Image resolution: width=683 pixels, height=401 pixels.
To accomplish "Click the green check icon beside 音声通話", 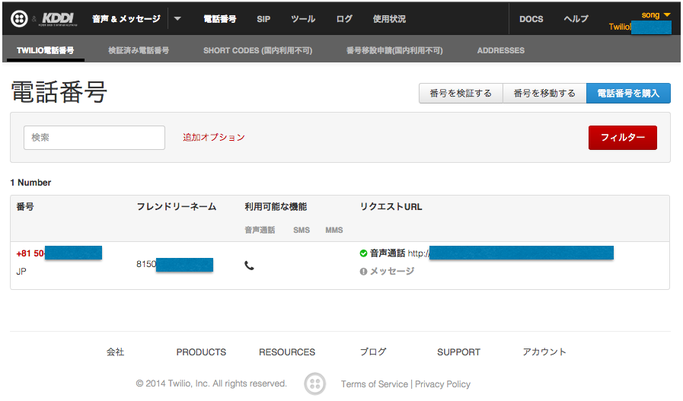I will (x=363, y=253).
